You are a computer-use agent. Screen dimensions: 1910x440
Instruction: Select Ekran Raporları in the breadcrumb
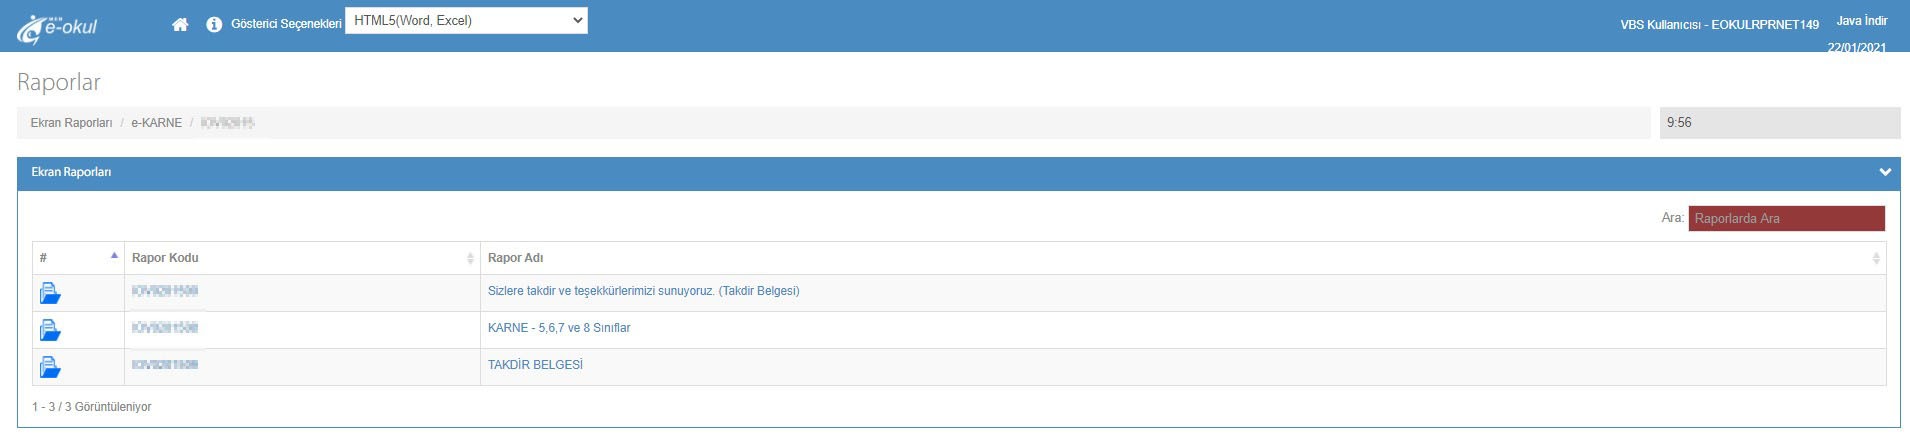tap(71, 123)
